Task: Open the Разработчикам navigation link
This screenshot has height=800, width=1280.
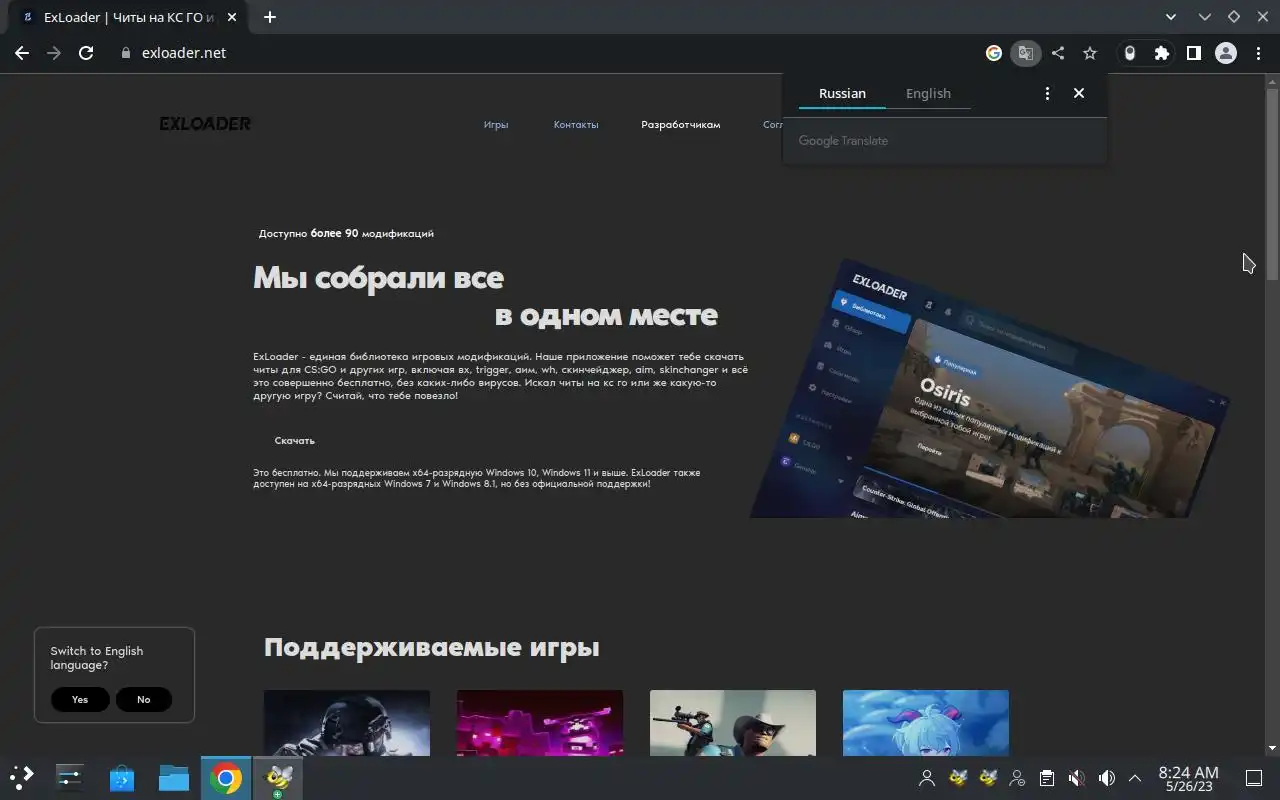Action: [x=681, y=125]
